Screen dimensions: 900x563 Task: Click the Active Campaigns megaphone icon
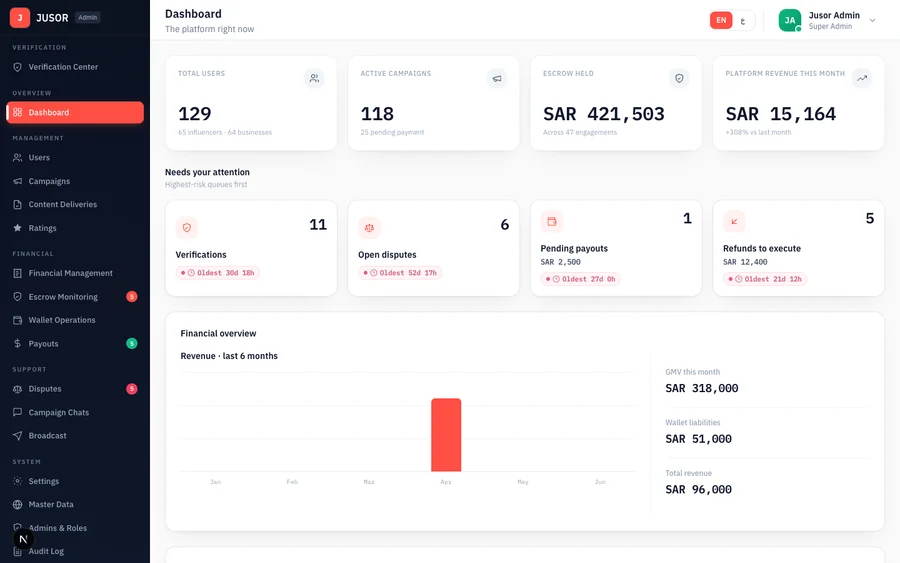[x=496, y=78]
